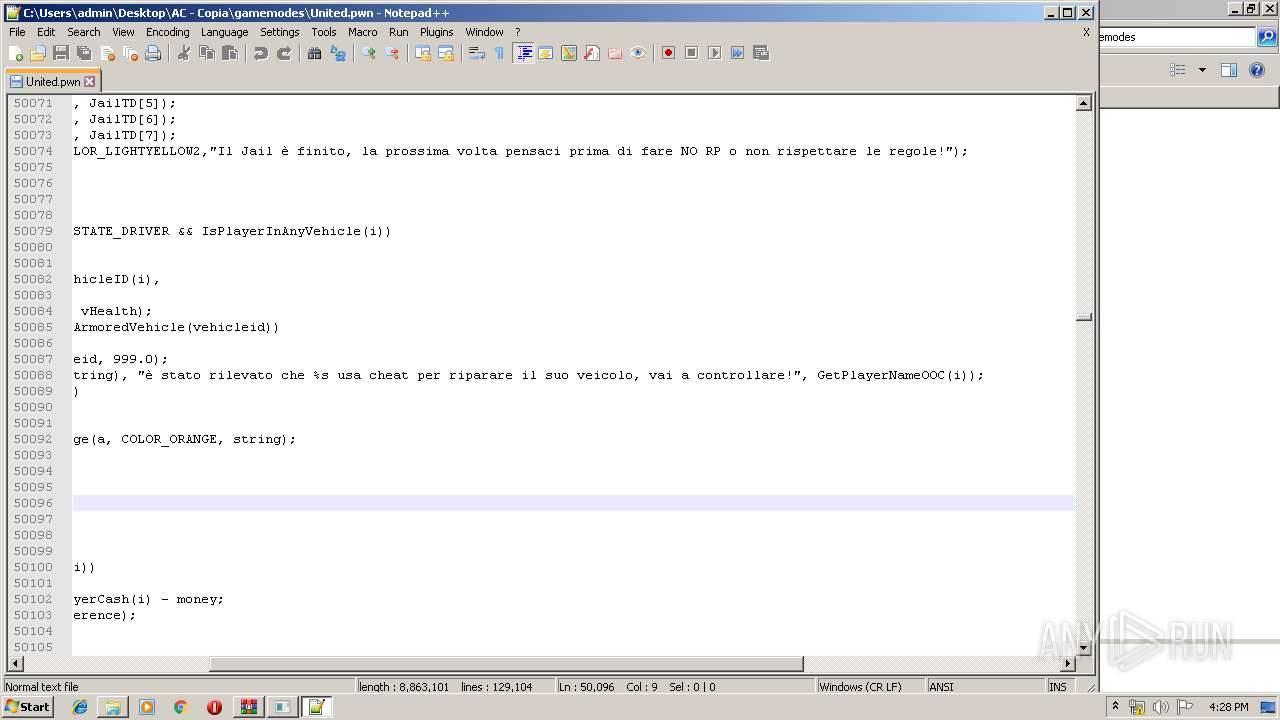Image resolution: width=1280 pixels, height=720 pixels.
Task: Toggle the indent guide button
Action: [523, 53]
